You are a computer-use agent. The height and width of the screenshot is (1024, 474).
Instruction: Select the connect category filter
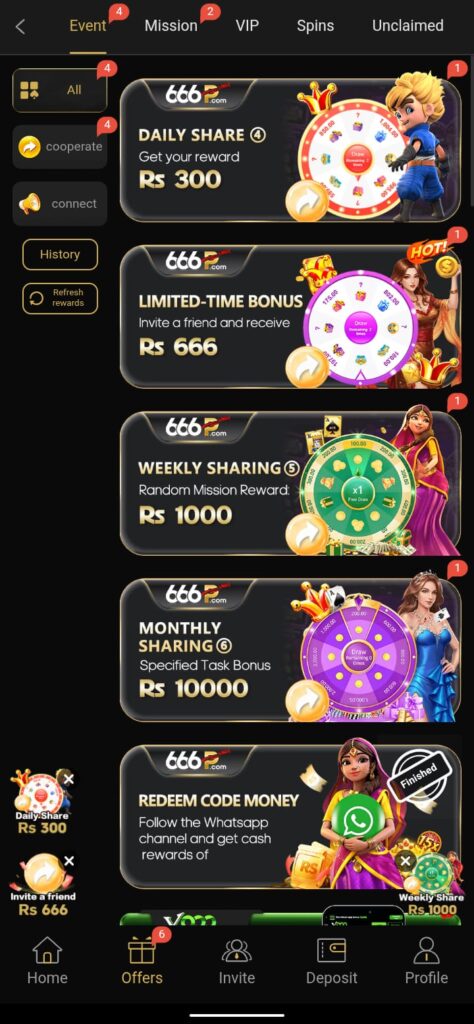(60, 204)
